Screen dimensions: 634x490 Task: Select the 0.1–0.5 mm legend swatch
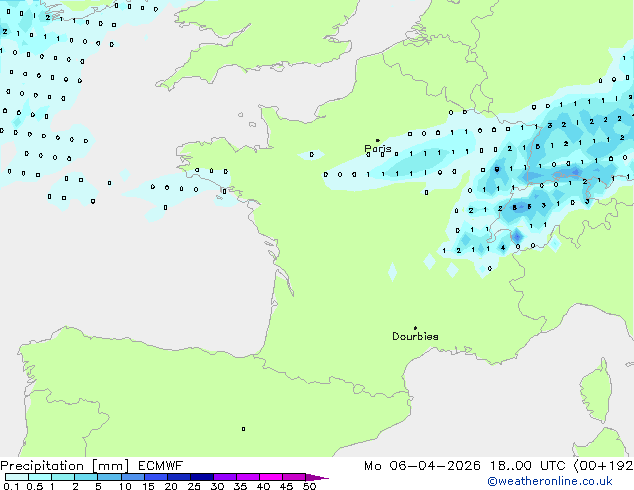[x=17, y=477]
